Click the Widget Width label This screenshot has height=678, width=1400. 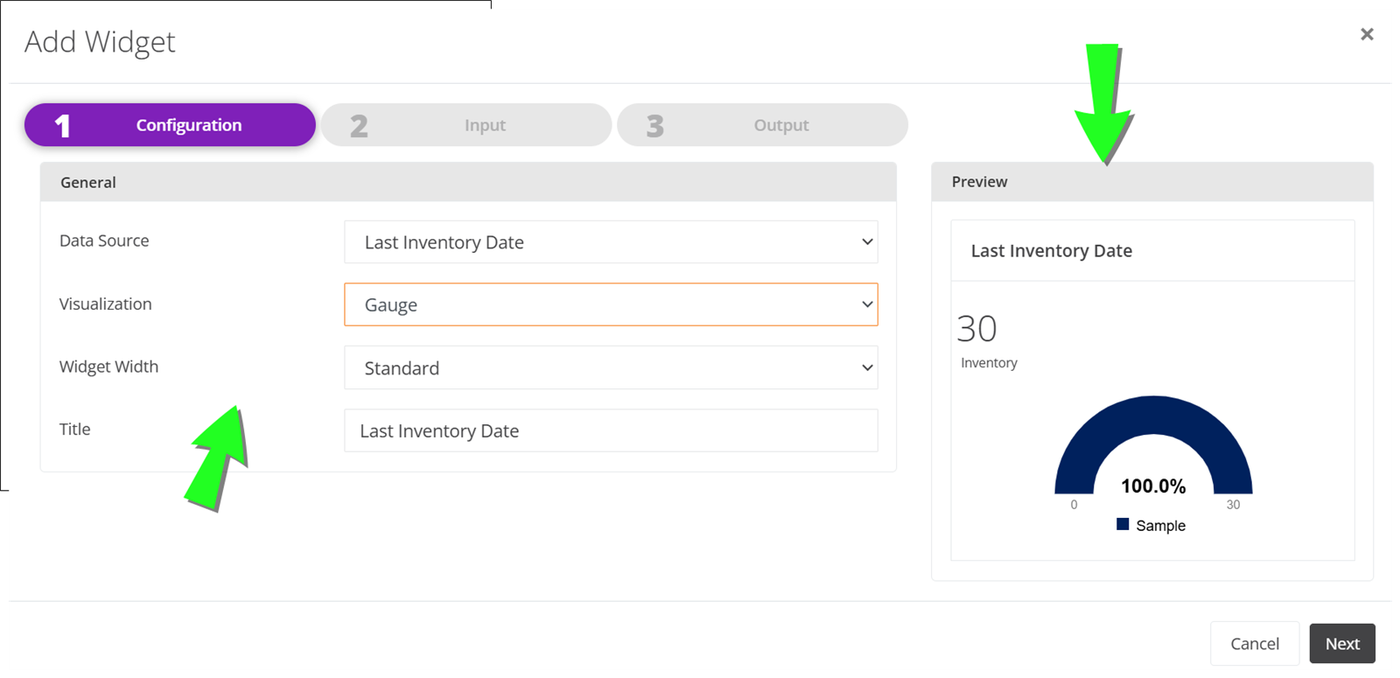[108, 367]
